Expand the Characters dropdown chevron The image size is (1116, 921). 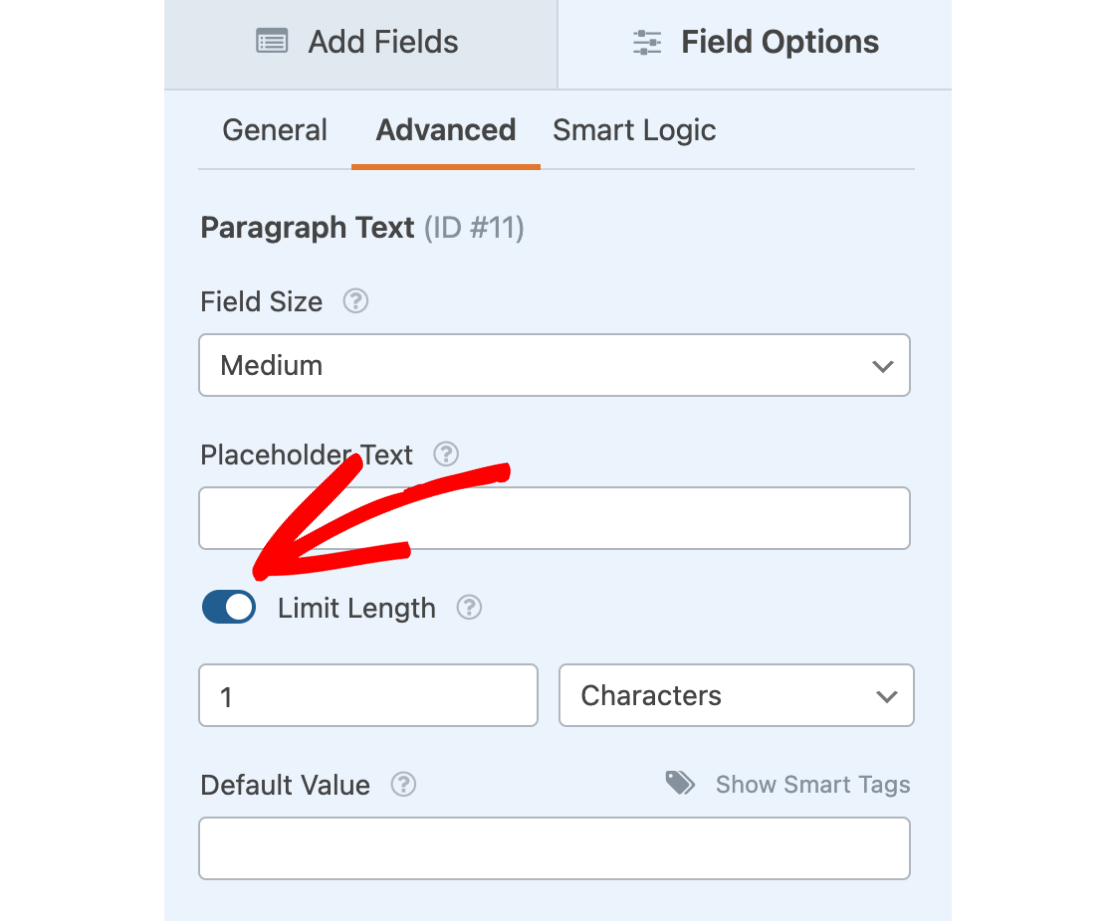[x=888, y=695]
